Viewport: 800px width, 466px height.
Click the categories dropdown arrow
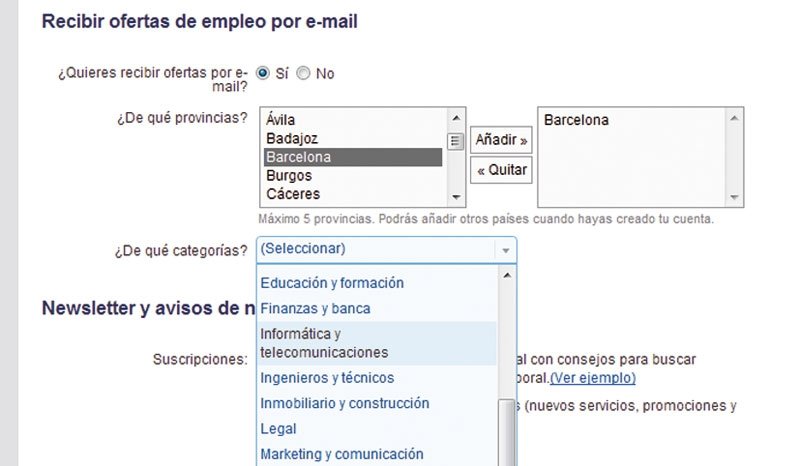point(506,250)
